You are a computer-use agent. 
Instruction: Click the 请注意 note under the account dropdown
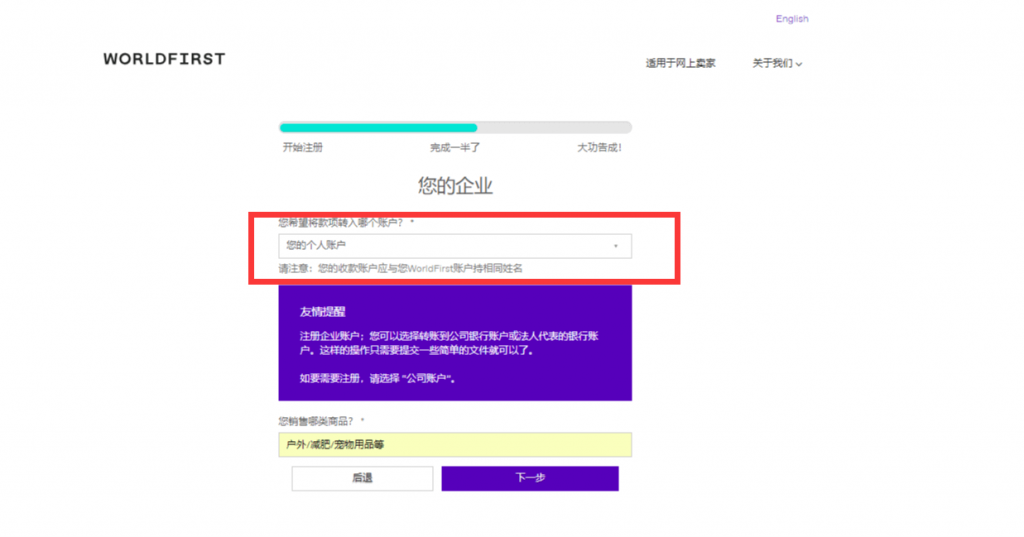click(x=400, y=268)
